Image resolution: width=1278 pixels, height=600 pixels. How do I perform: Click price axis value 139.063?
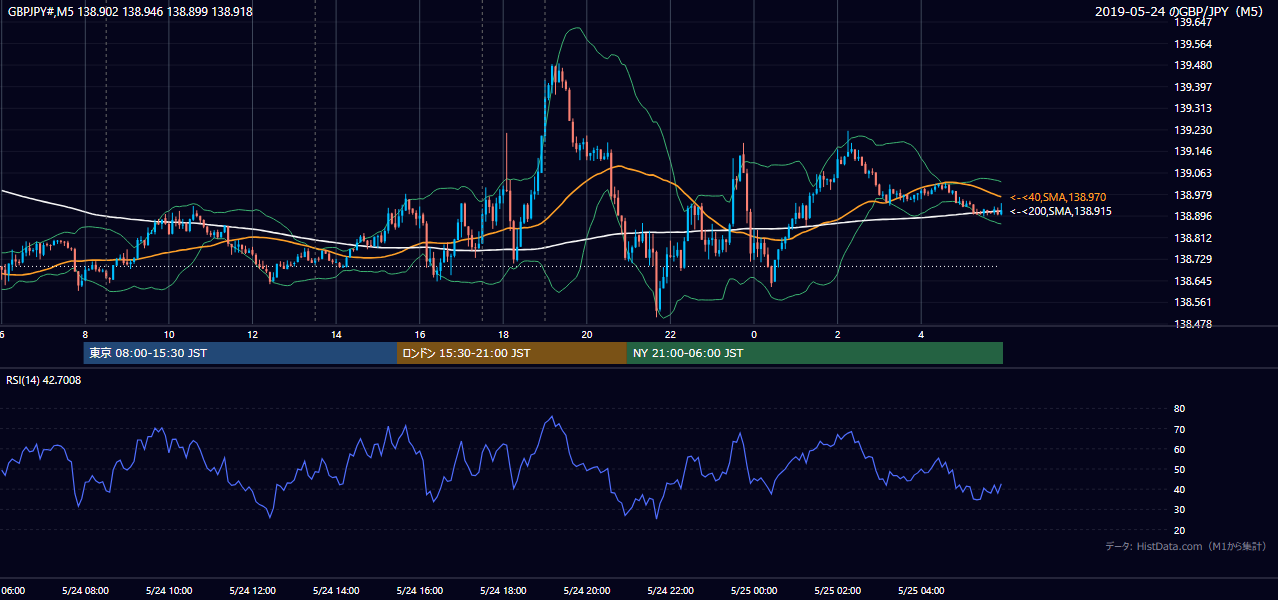point(1192,173)
